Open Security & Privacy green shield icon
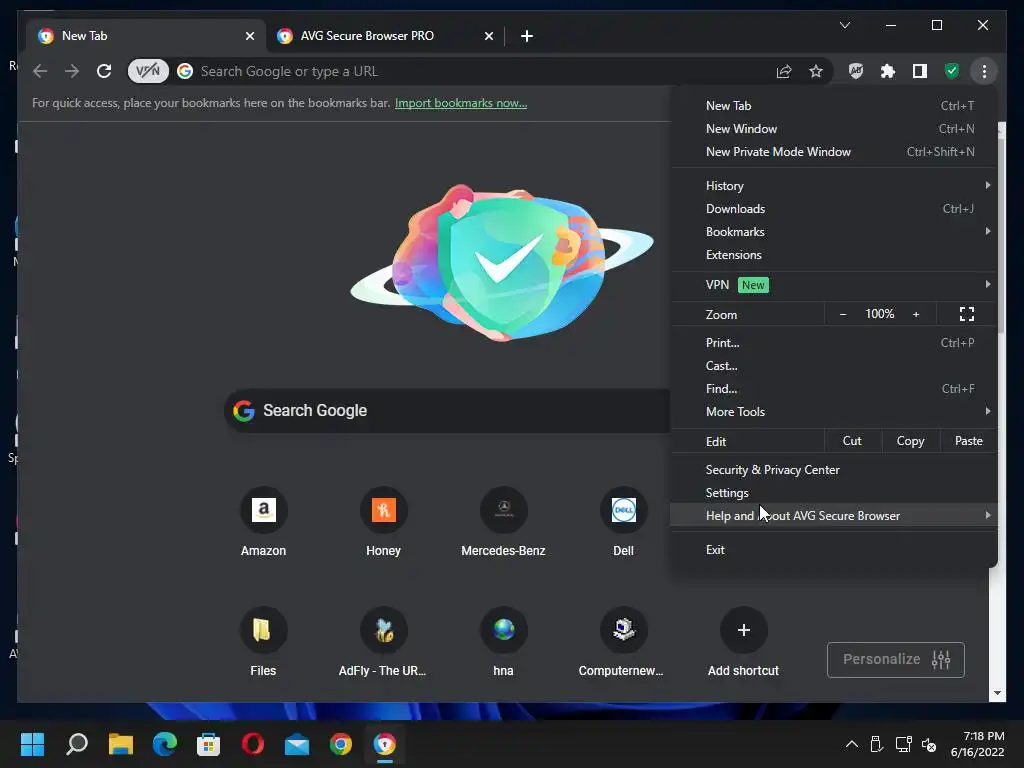This screenshot has width=1024, height=768. (x=952, y=71)
